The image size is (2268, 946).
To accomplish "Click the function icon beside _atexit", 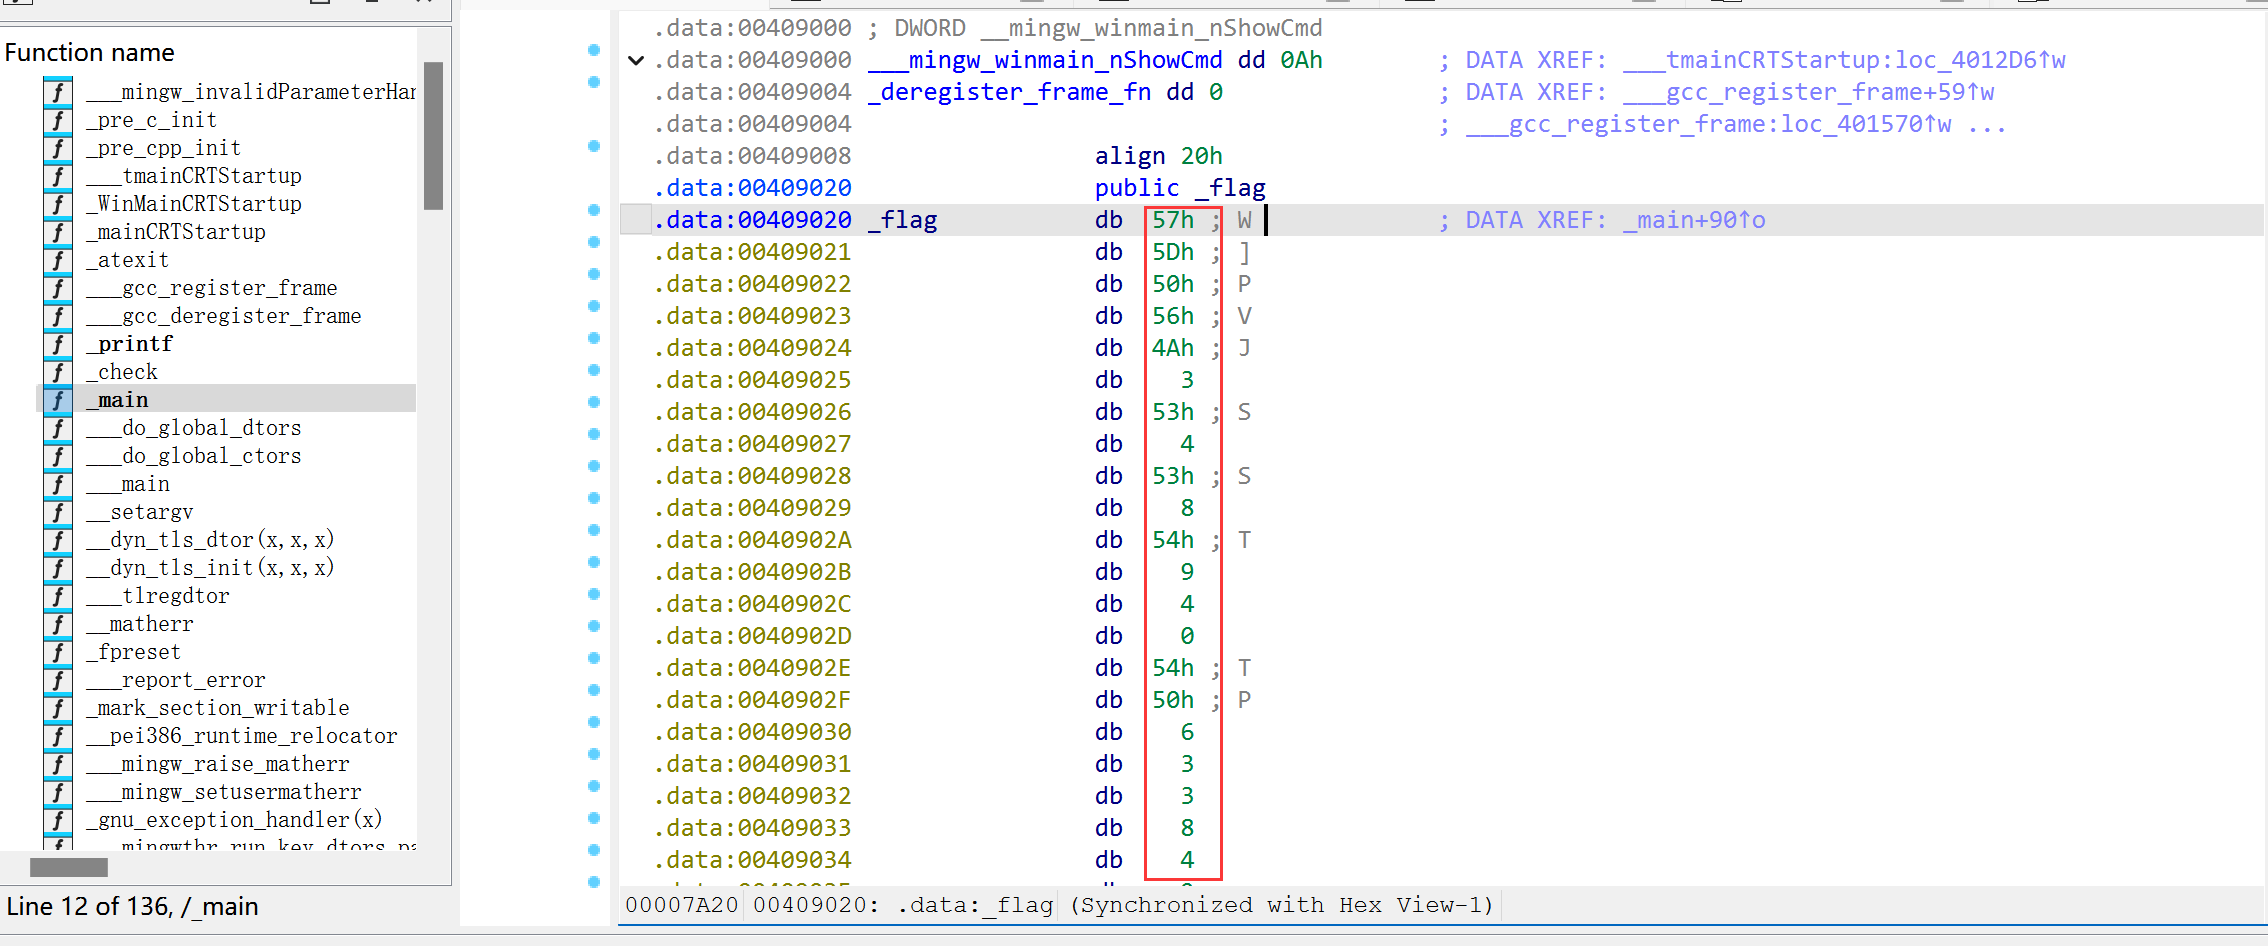I will click(58, 260).
